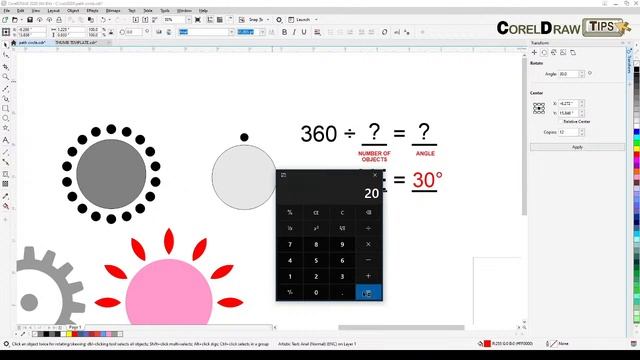Click the blue swatch in right color palette

636,132
